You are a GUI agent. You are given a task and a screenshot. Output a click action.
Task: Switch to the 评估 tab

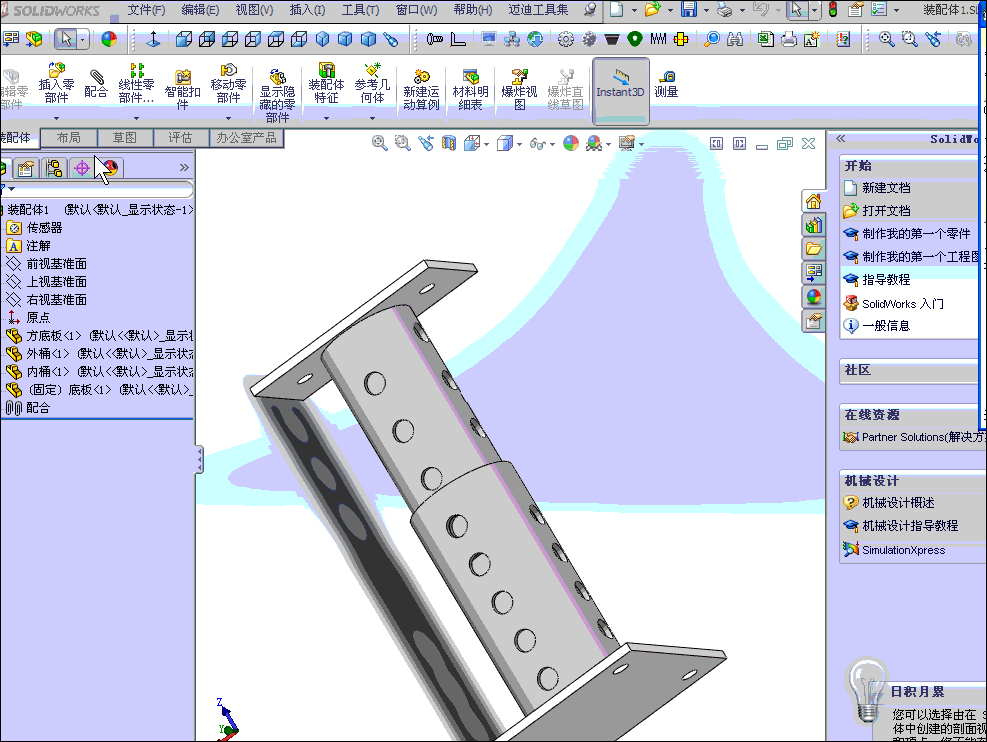pos(180,138)
